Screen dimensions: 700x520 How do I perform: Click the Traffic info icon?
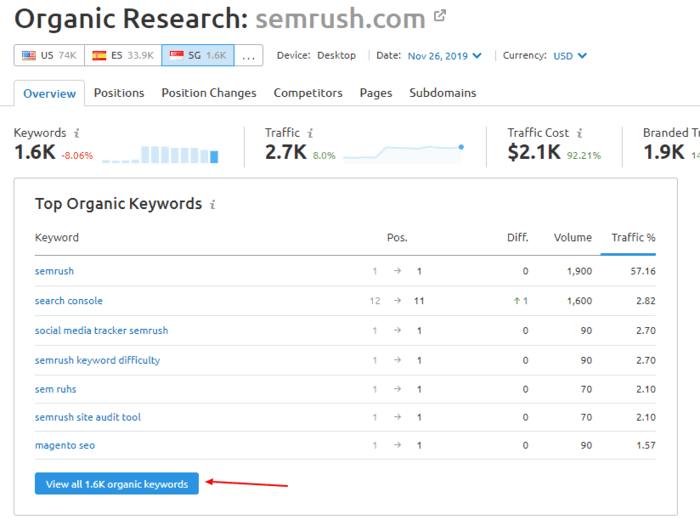pyautogui.click(x=310, y=133)
